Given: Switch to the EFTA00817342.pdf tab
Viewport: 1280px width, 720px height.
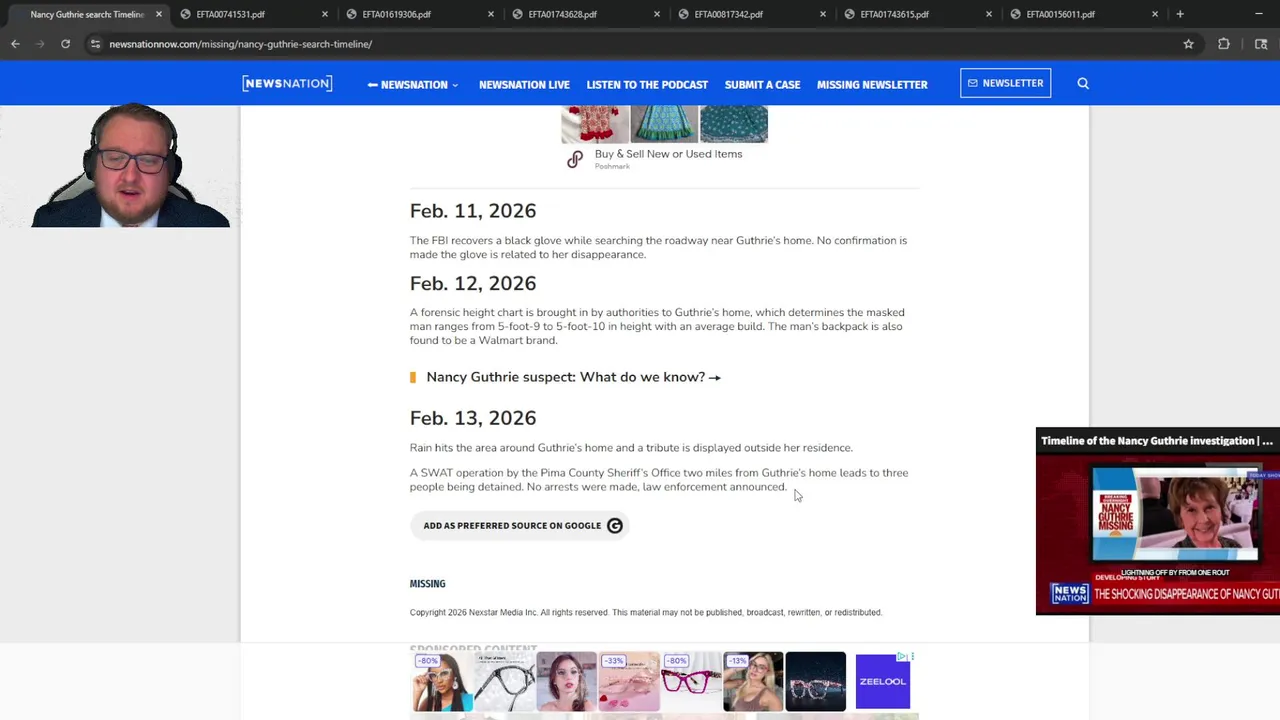Looking at the screenshot, I should point(752,14).
